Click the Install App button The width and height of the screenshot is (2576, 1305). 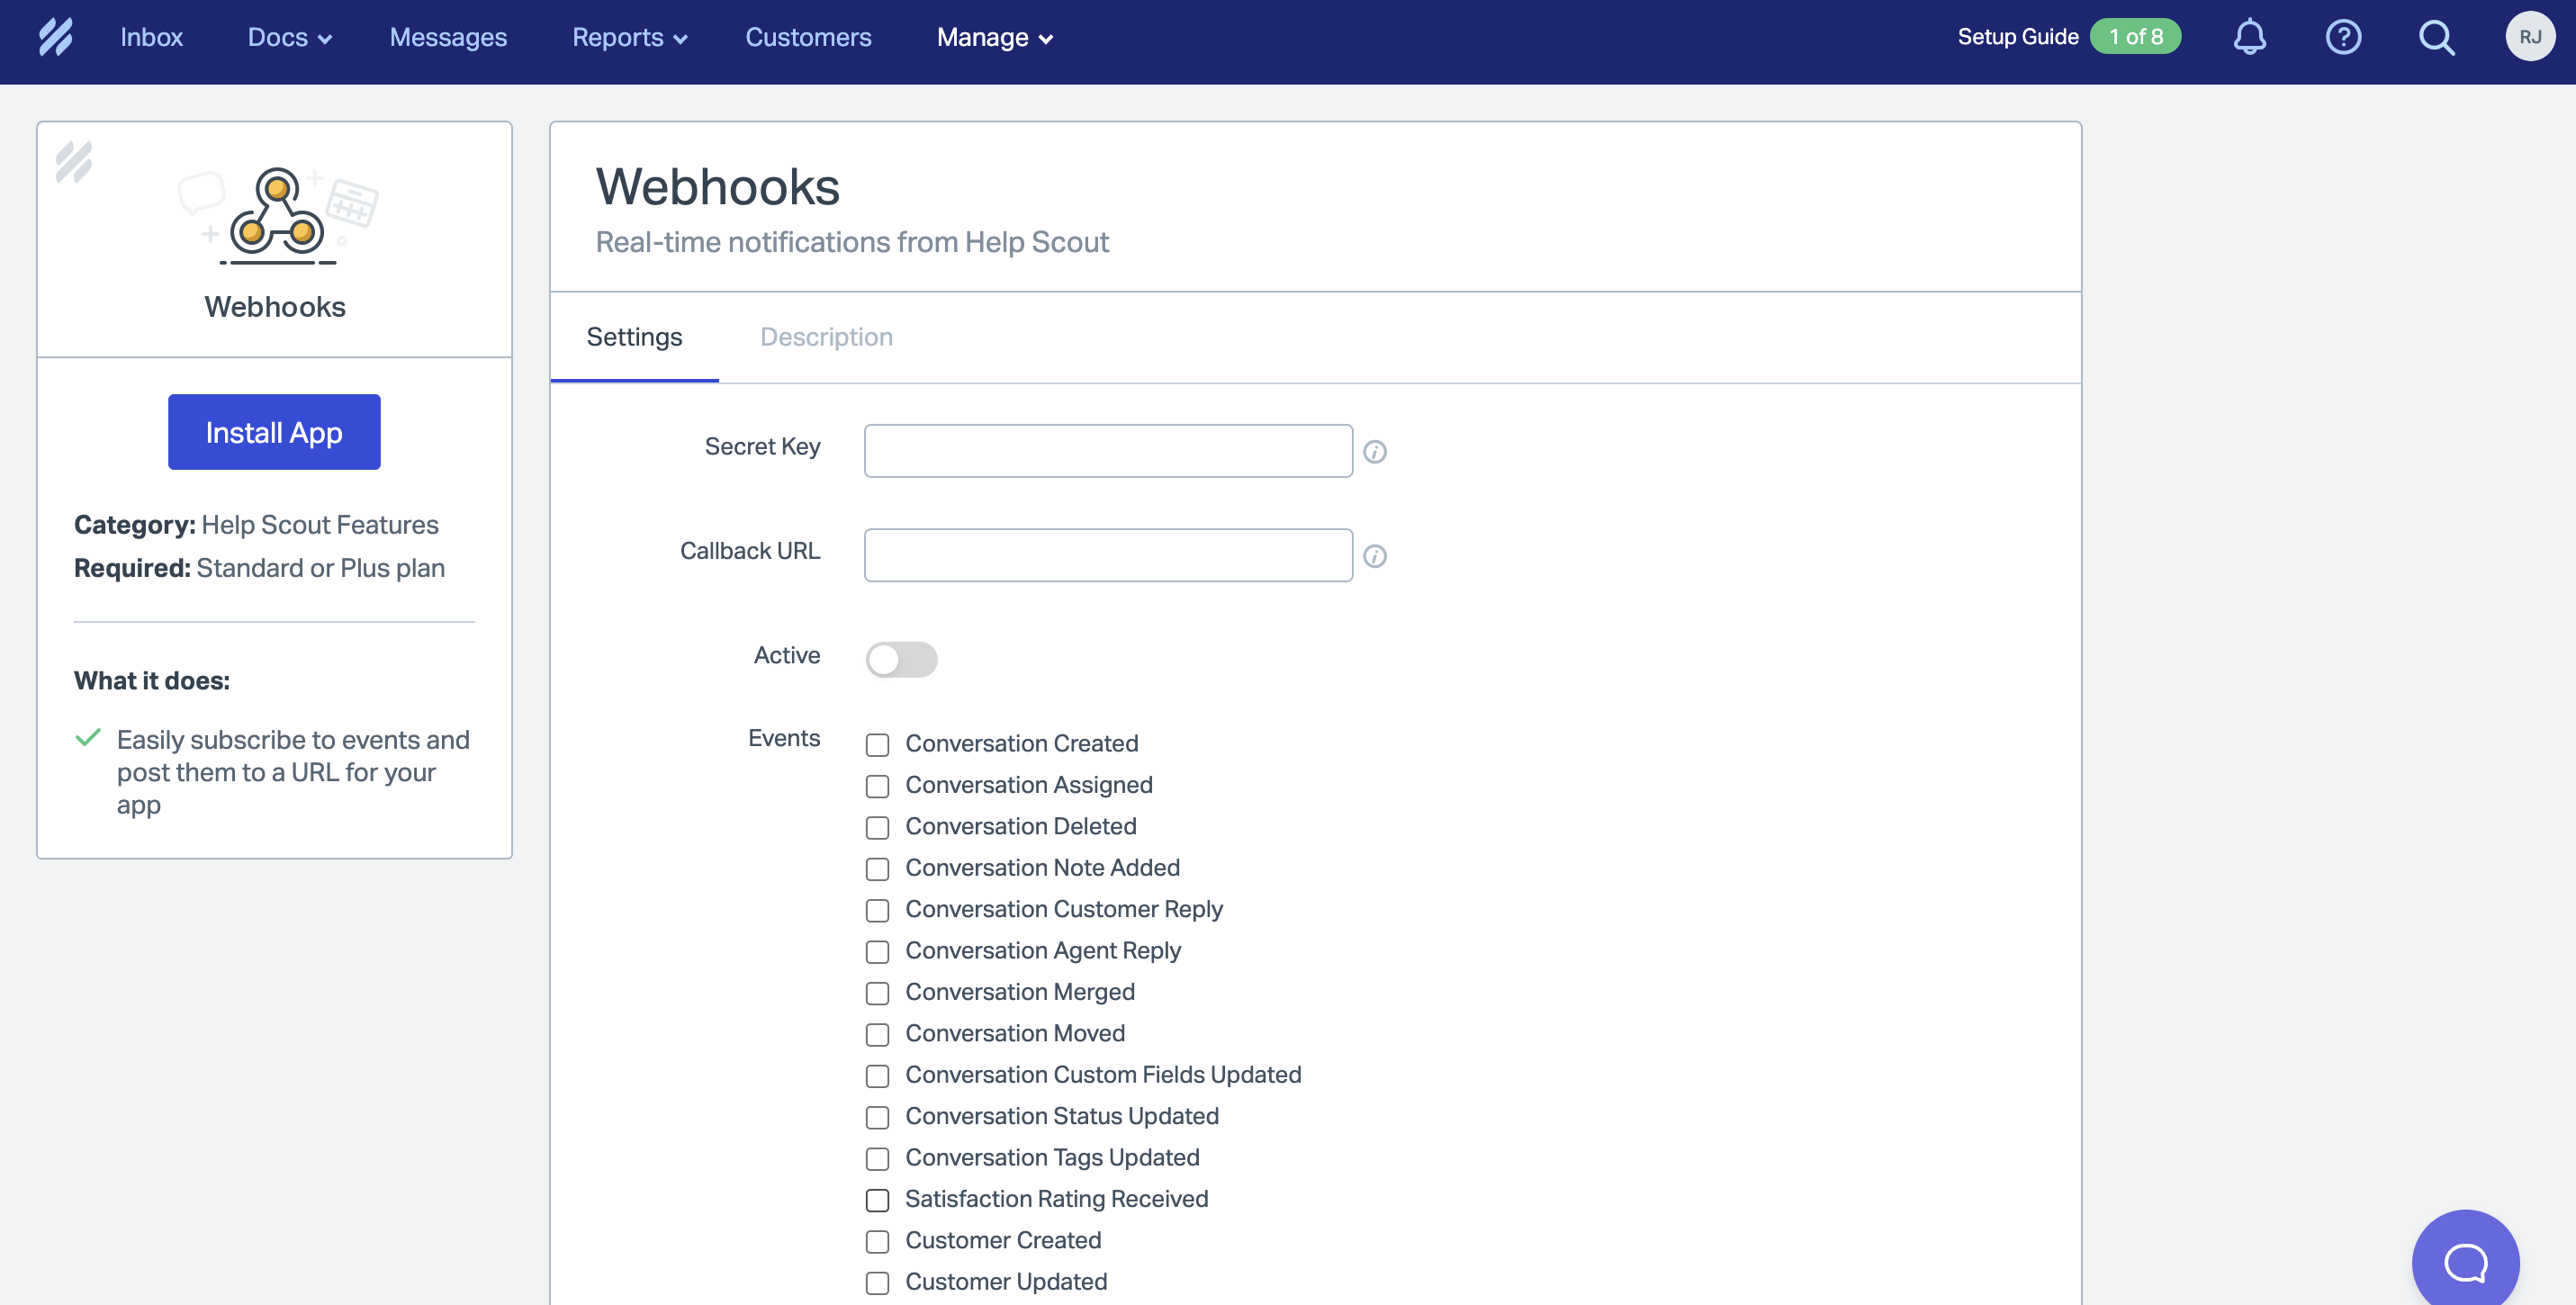pos(273,431)
